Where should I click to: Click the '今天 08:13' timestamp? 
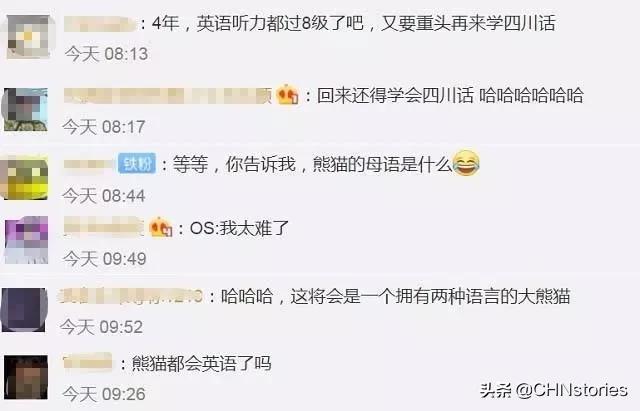pos(106,54)
